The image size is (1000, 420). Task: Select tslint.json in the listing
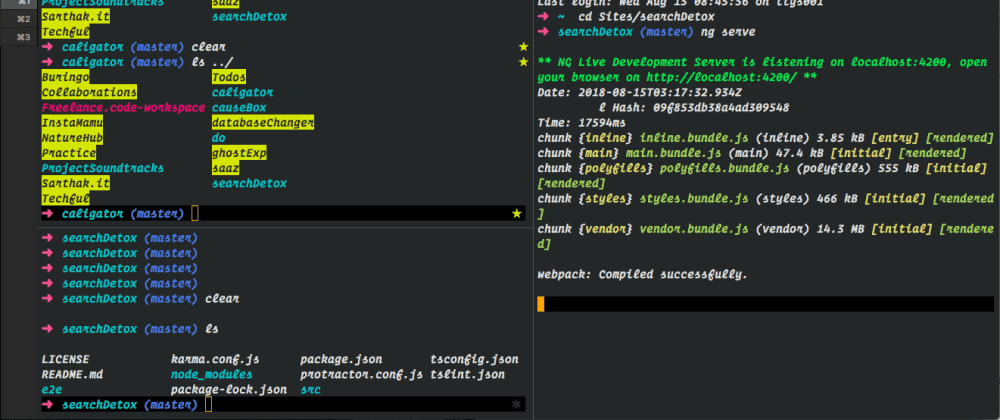(467, 375)
